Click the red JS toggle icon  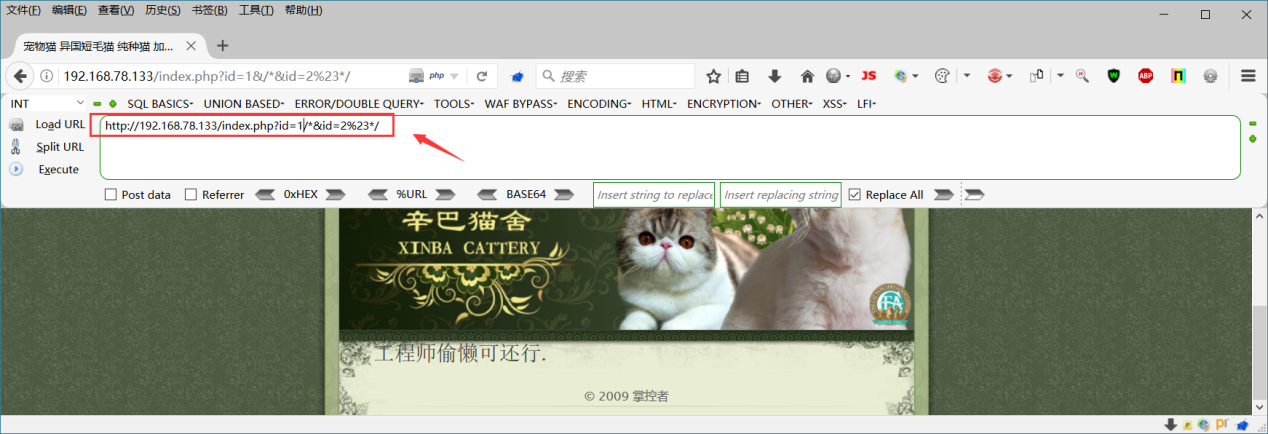(x=869, y=76)
